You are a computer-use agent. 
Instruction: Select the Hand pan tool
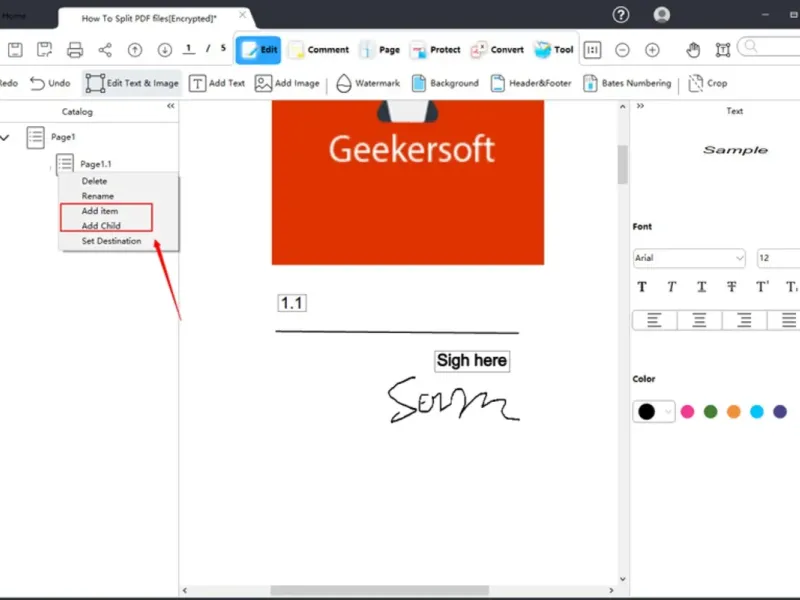click(x=693, y=49)
